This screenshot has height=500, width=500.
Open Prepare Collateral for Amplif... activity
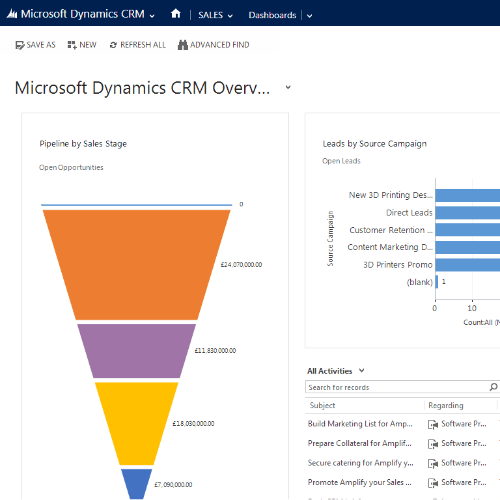click(x=359, y=443)
